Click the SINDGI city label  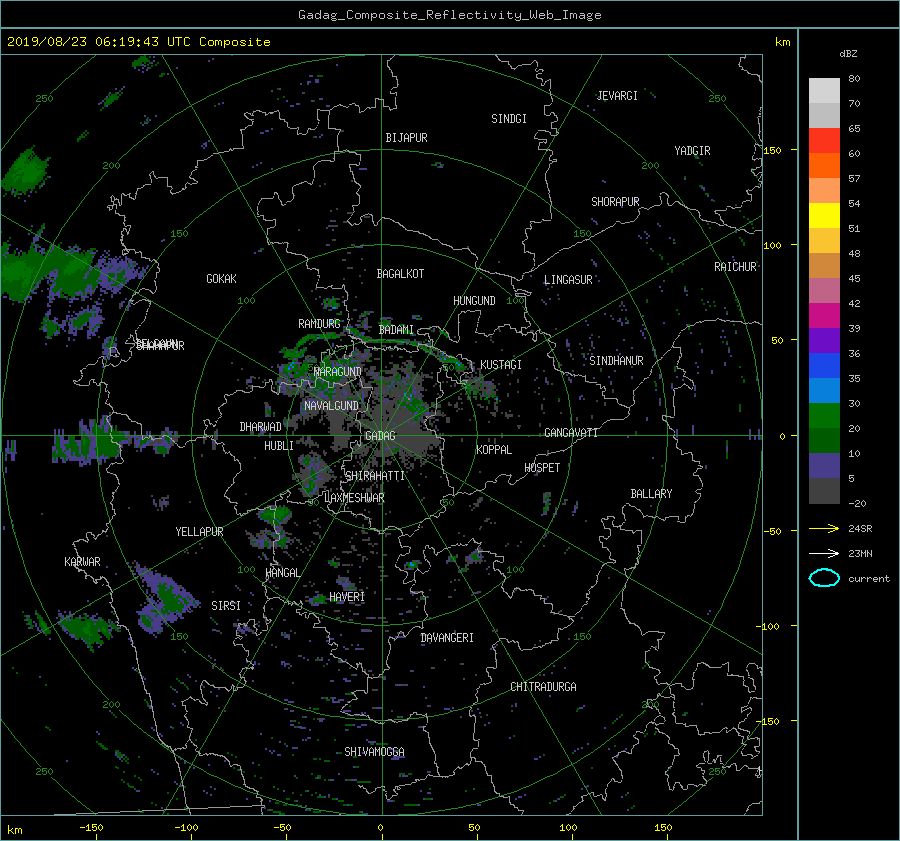click(509, 119)
